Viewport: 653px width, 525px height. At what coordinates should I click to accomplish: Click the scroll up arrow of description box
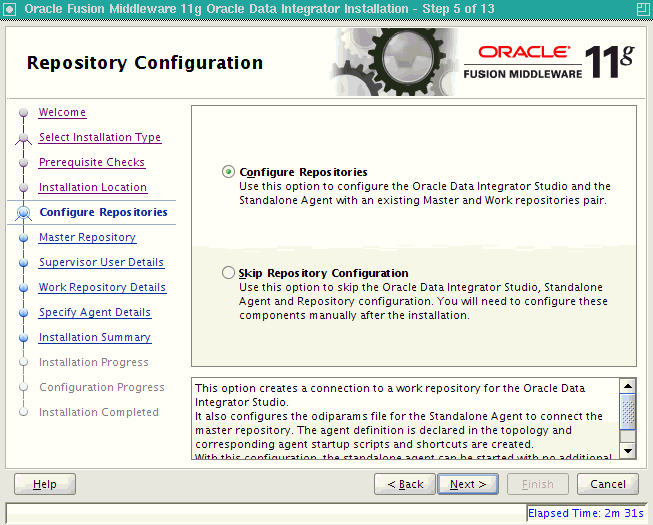[x=628, y=386]
